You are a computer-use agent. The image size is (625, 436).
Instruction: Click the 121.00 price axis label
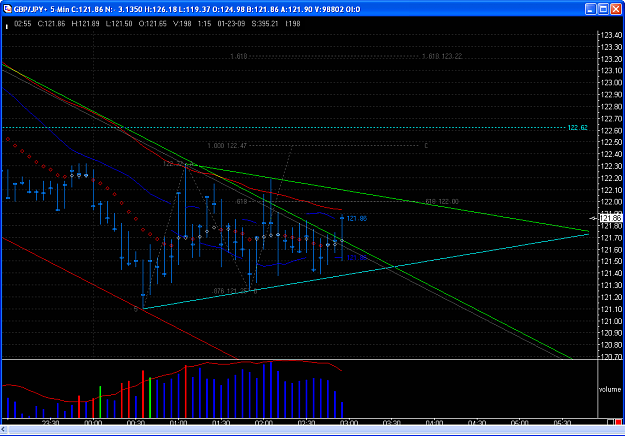tap(611, 321)
